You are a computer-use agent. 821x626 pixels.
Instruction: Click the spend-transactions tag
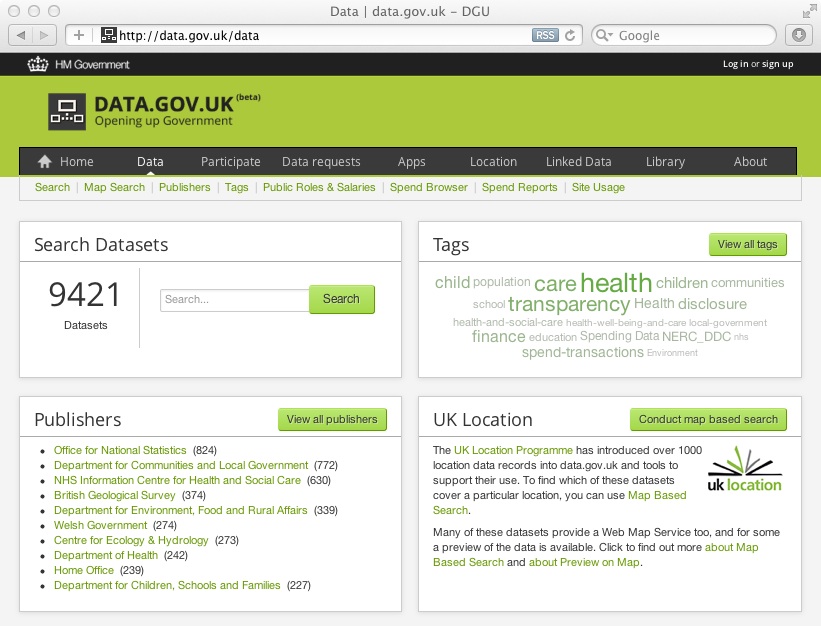click(582, 352)
